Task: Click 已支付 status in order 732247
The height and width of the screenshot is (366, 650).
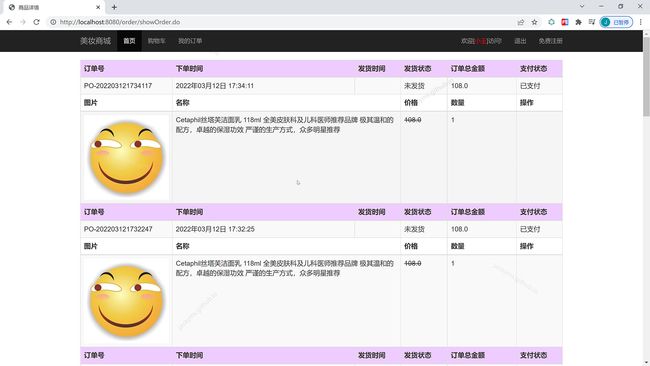Action: (x=530, y=229)
